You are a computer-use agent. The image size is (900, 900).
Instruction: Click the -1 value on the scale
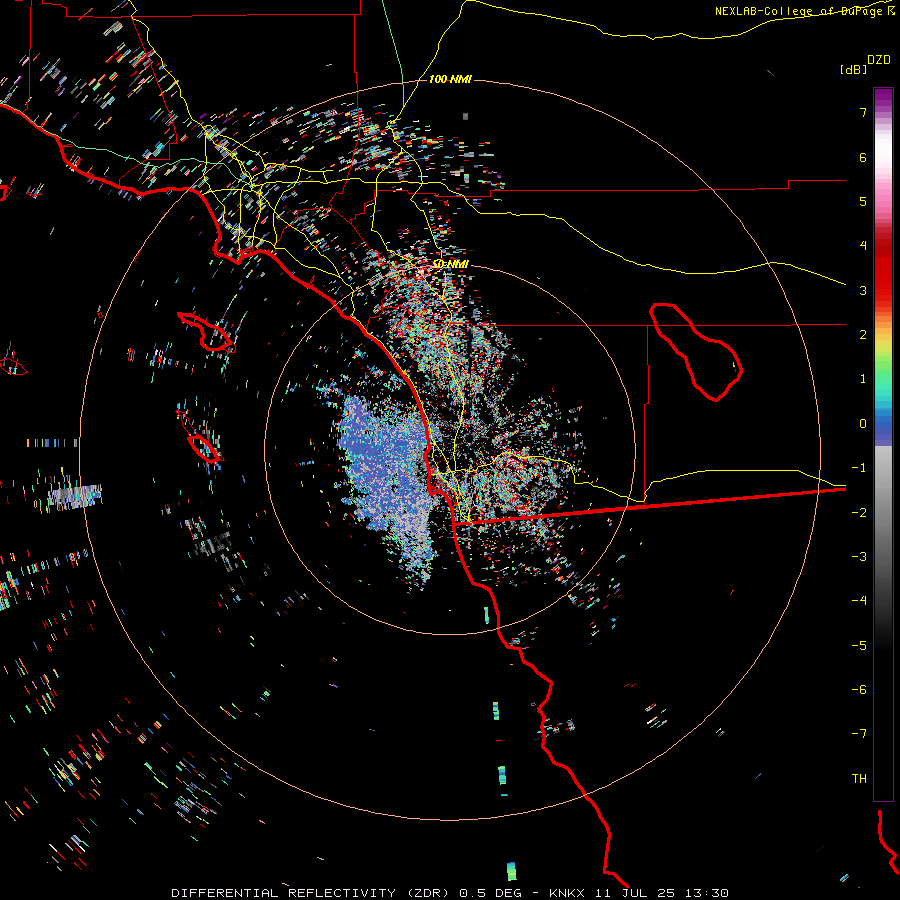(859, 468)
